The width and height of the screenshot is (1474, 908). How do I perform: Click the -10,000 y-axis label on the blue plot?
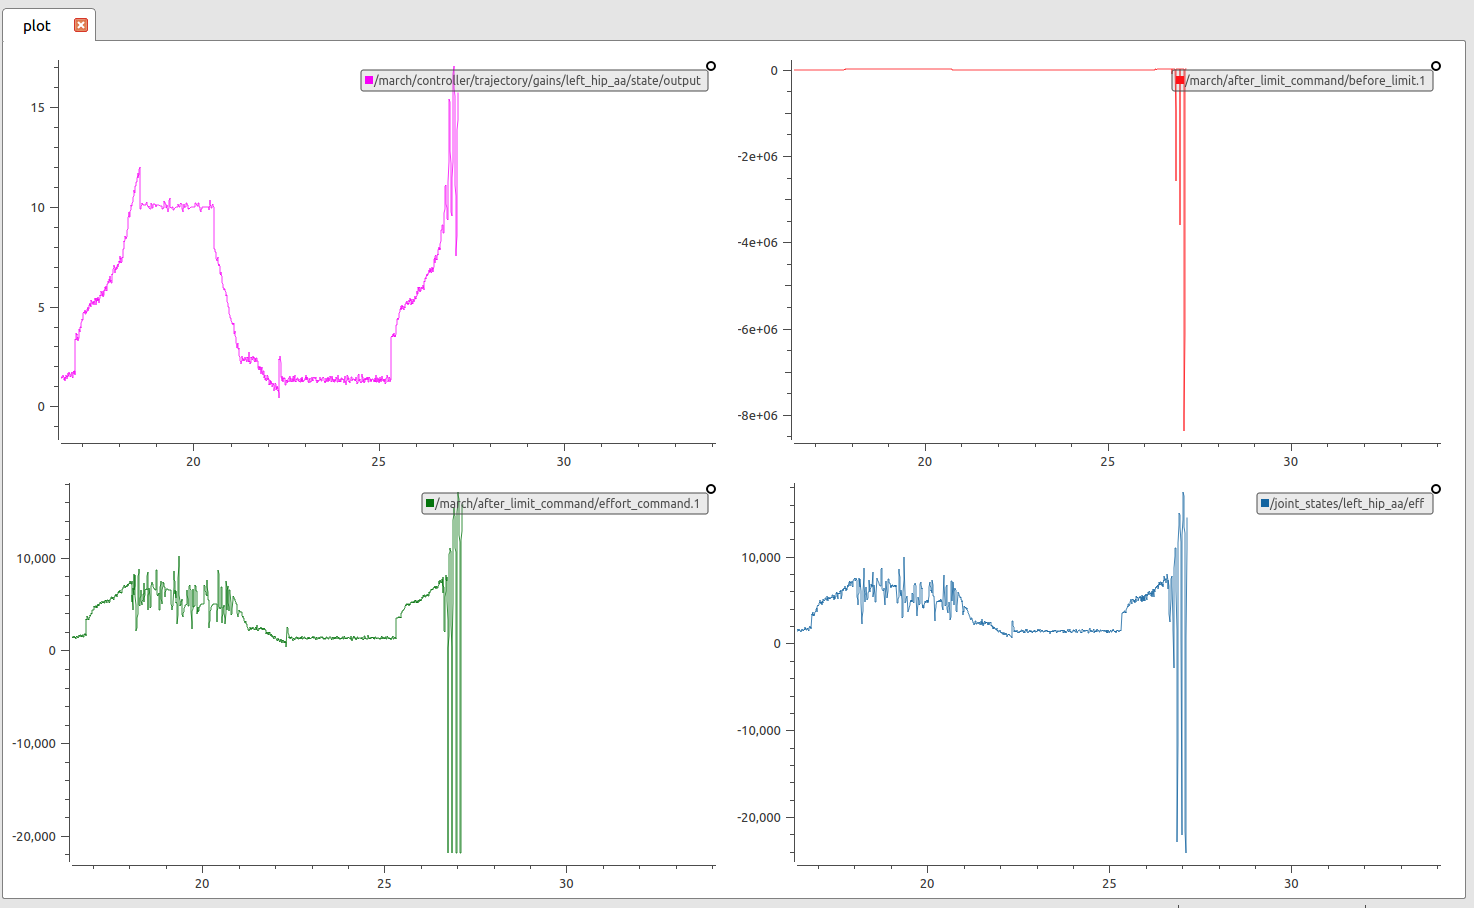tap(758, 731)
